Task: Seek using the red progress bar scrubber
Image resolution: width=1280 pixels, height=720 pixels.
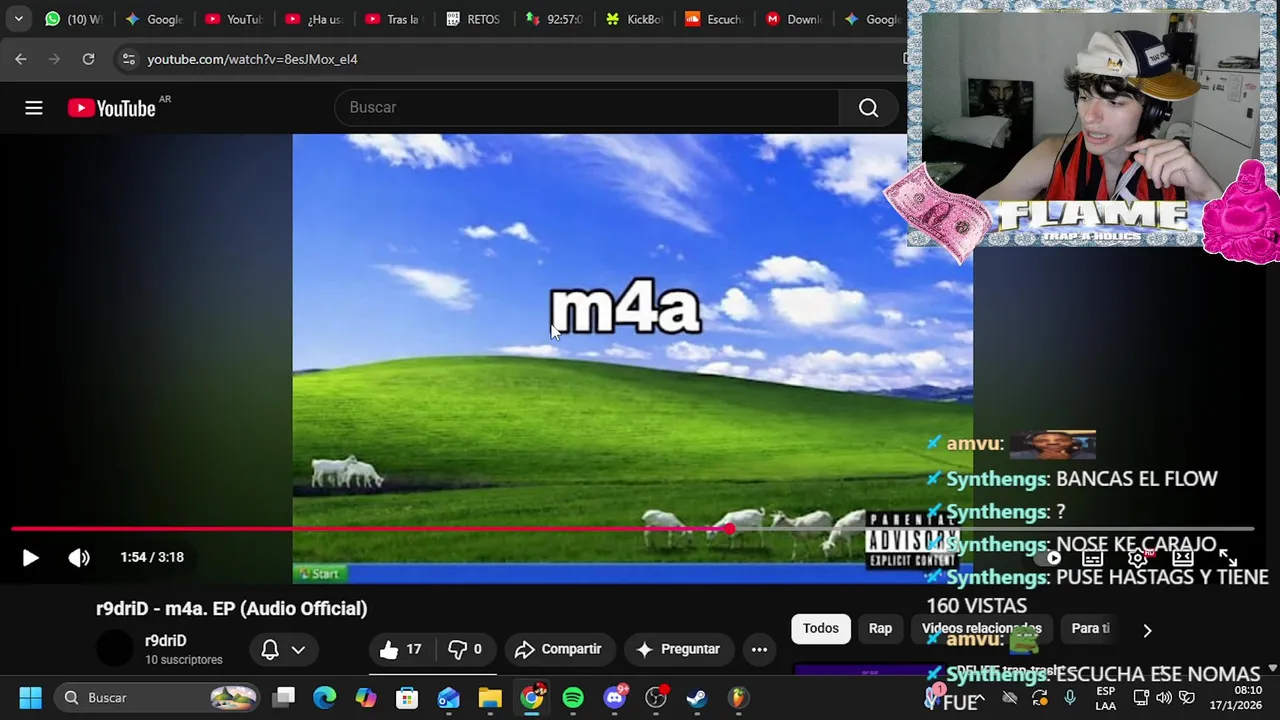Action: [x=730, y=528]
